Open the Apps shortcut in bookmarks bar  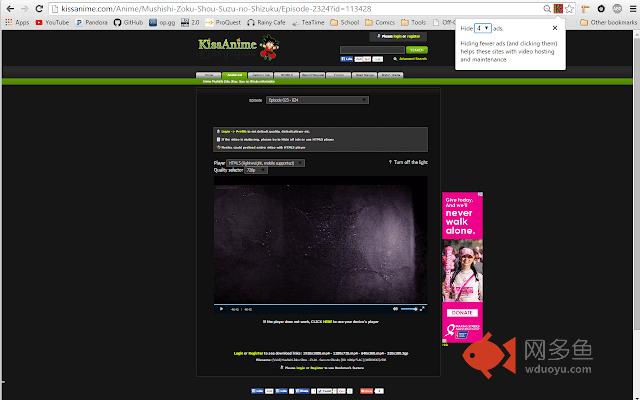click(17, 22)
